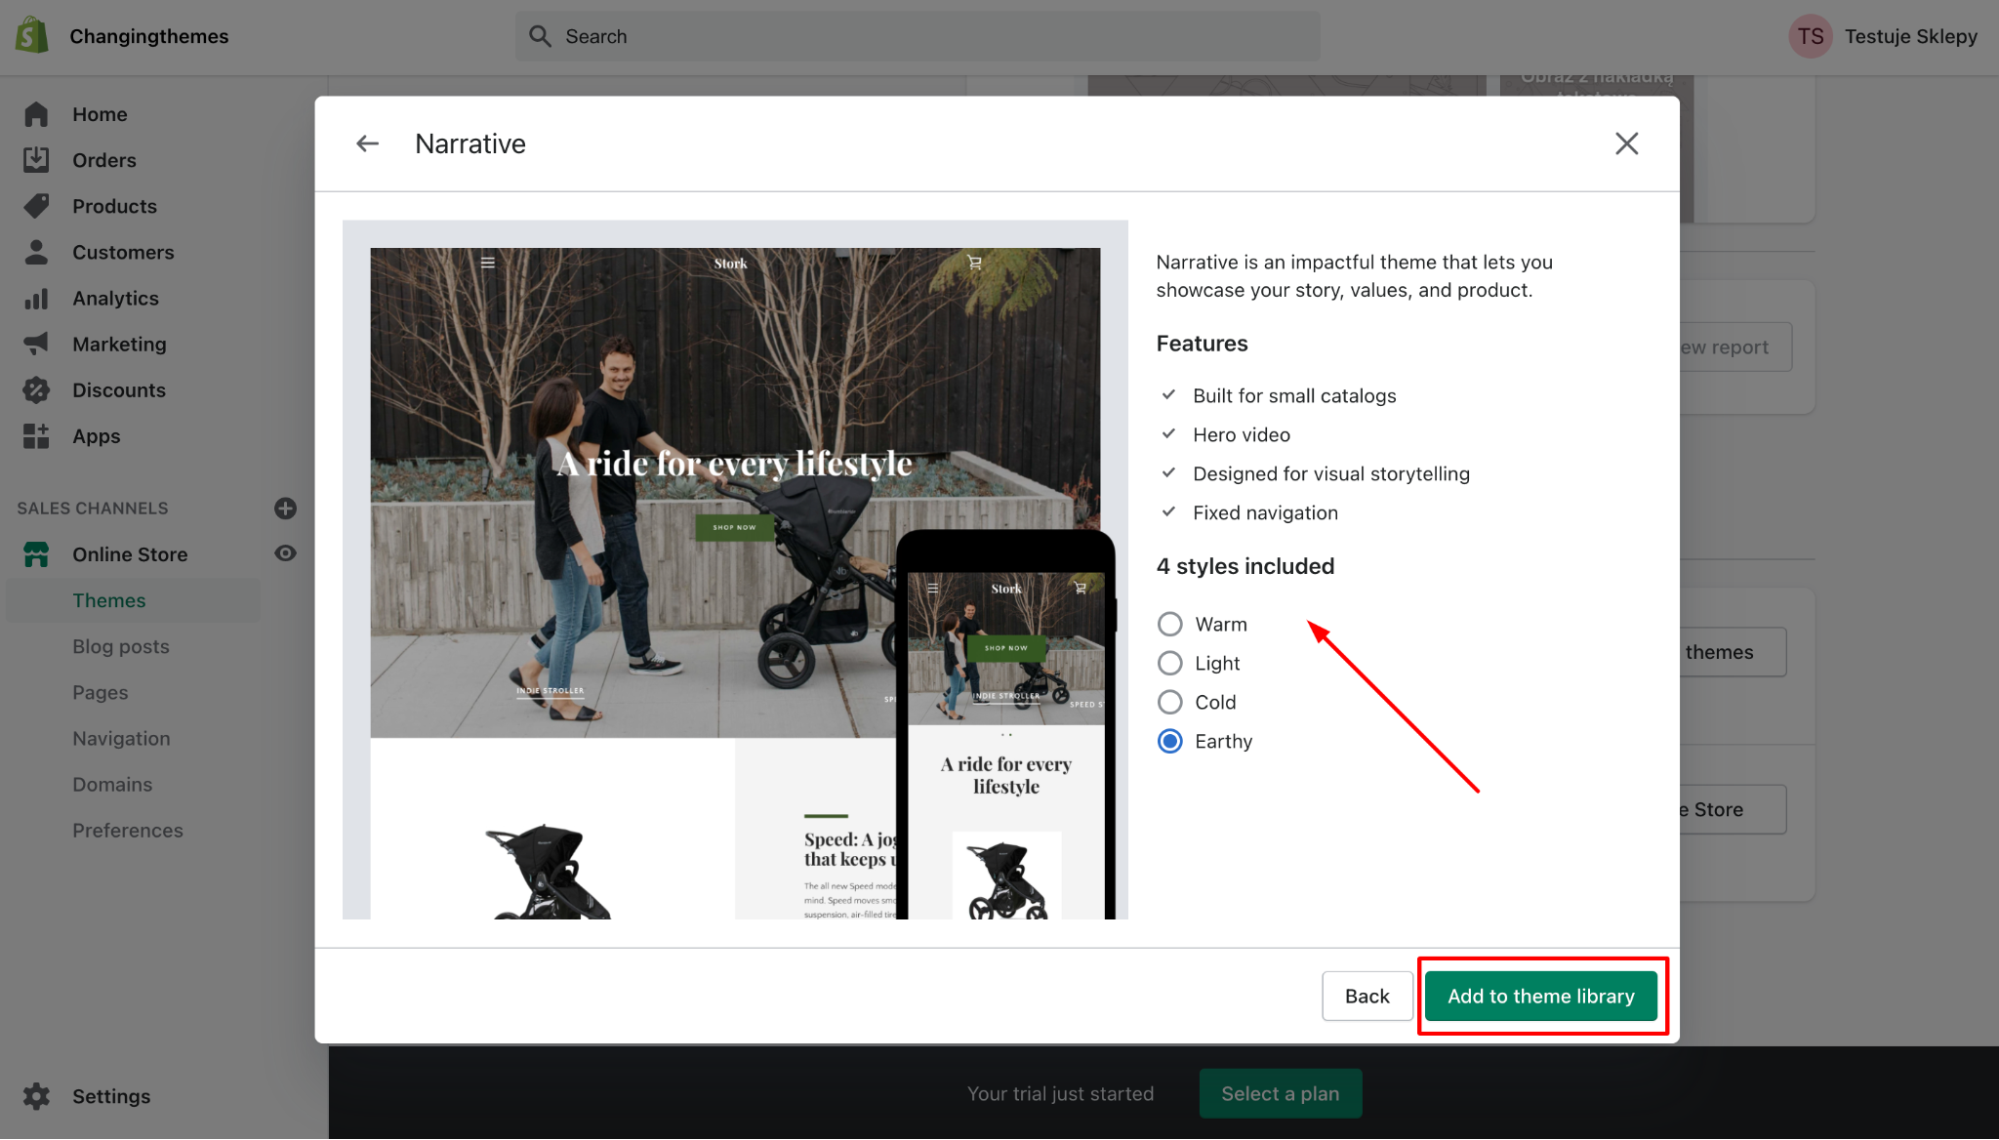Click Select a plan button
1999x1140 pixels.
click(x=1280, y=1093)
